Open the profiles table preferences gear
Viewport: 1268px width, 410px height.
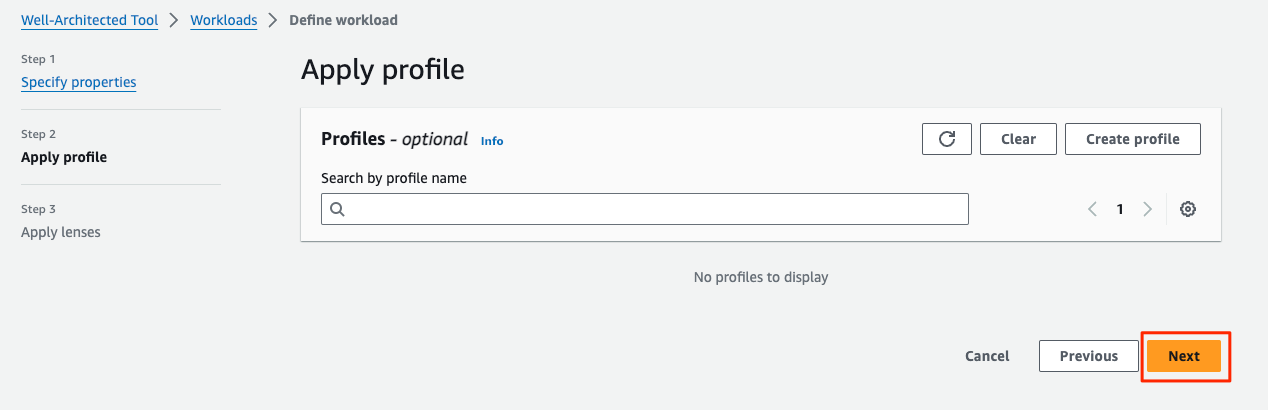tap(1188, 209)
